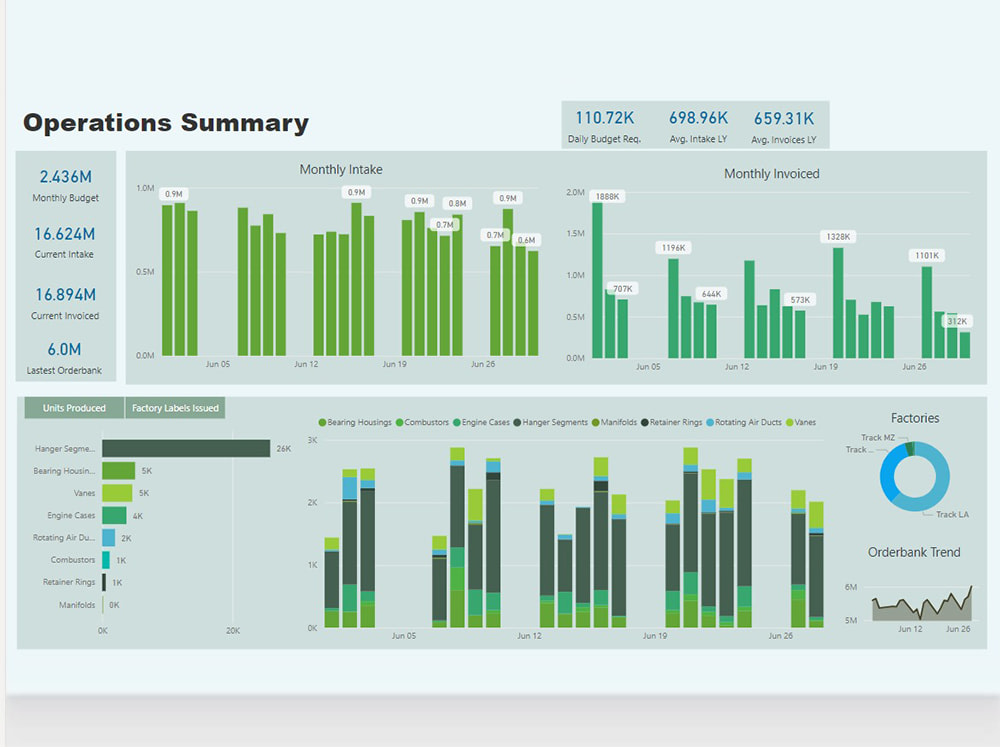Select the Monthly Budget 2.436M card
This screenshot has height=750, width=1000.
pos(66,185)
